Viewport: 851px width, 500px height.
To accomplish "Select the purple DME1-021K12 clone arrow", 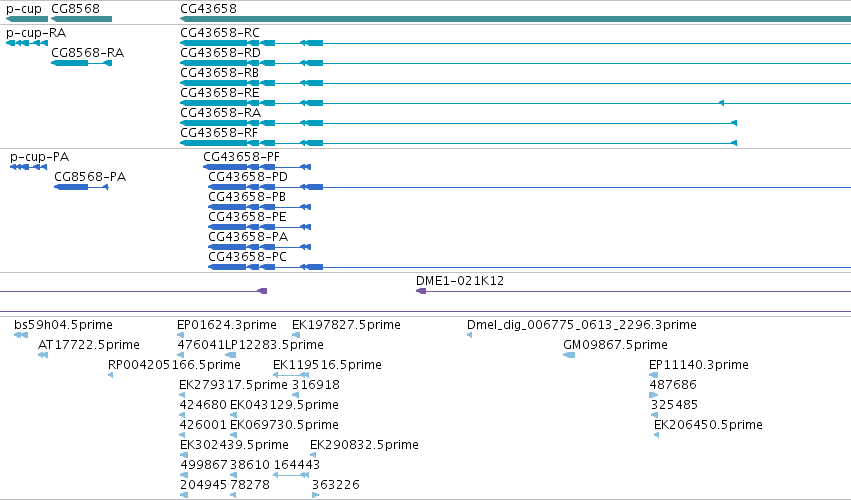I will pyautogui.click(x=421, y=291).
